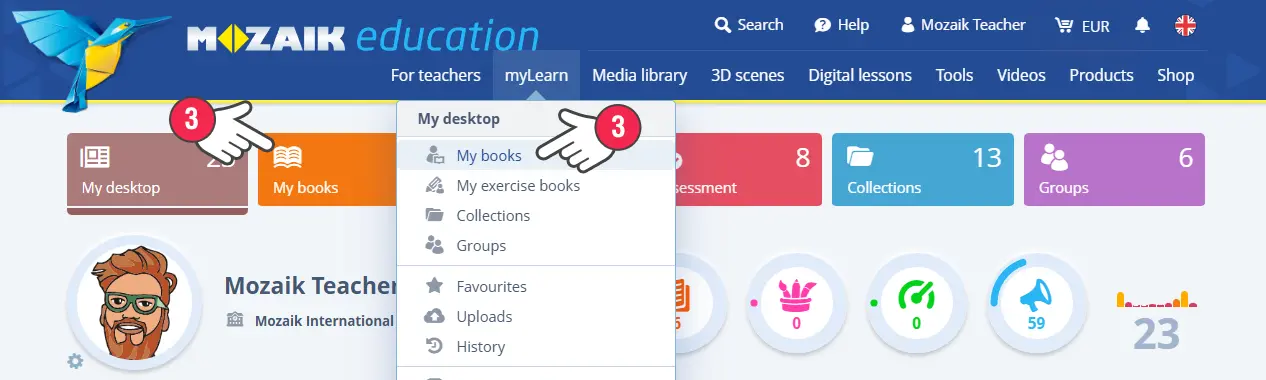Open the myLearn menu
The image size is (1266, 380).
[536, 75]
